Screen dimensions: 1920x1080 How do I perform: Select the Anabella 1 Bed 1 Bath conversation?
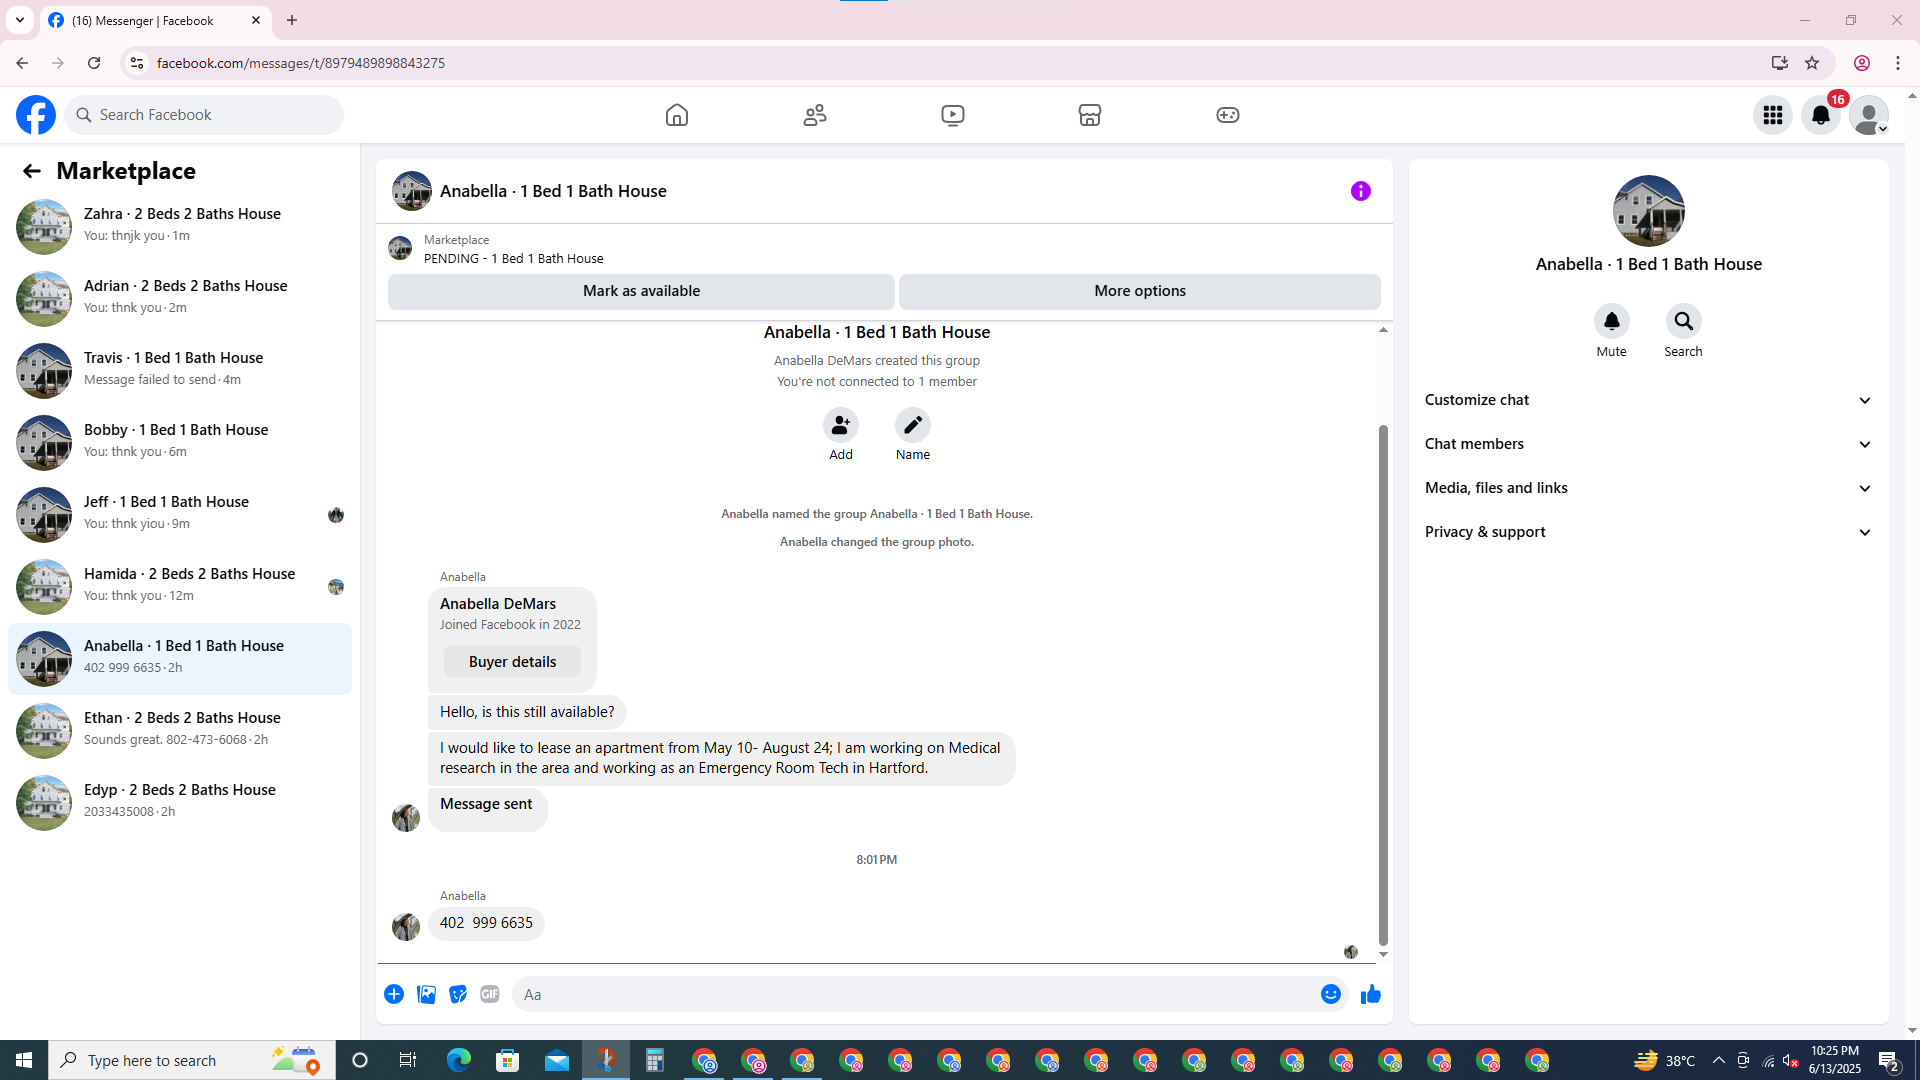tap(180, 658)
